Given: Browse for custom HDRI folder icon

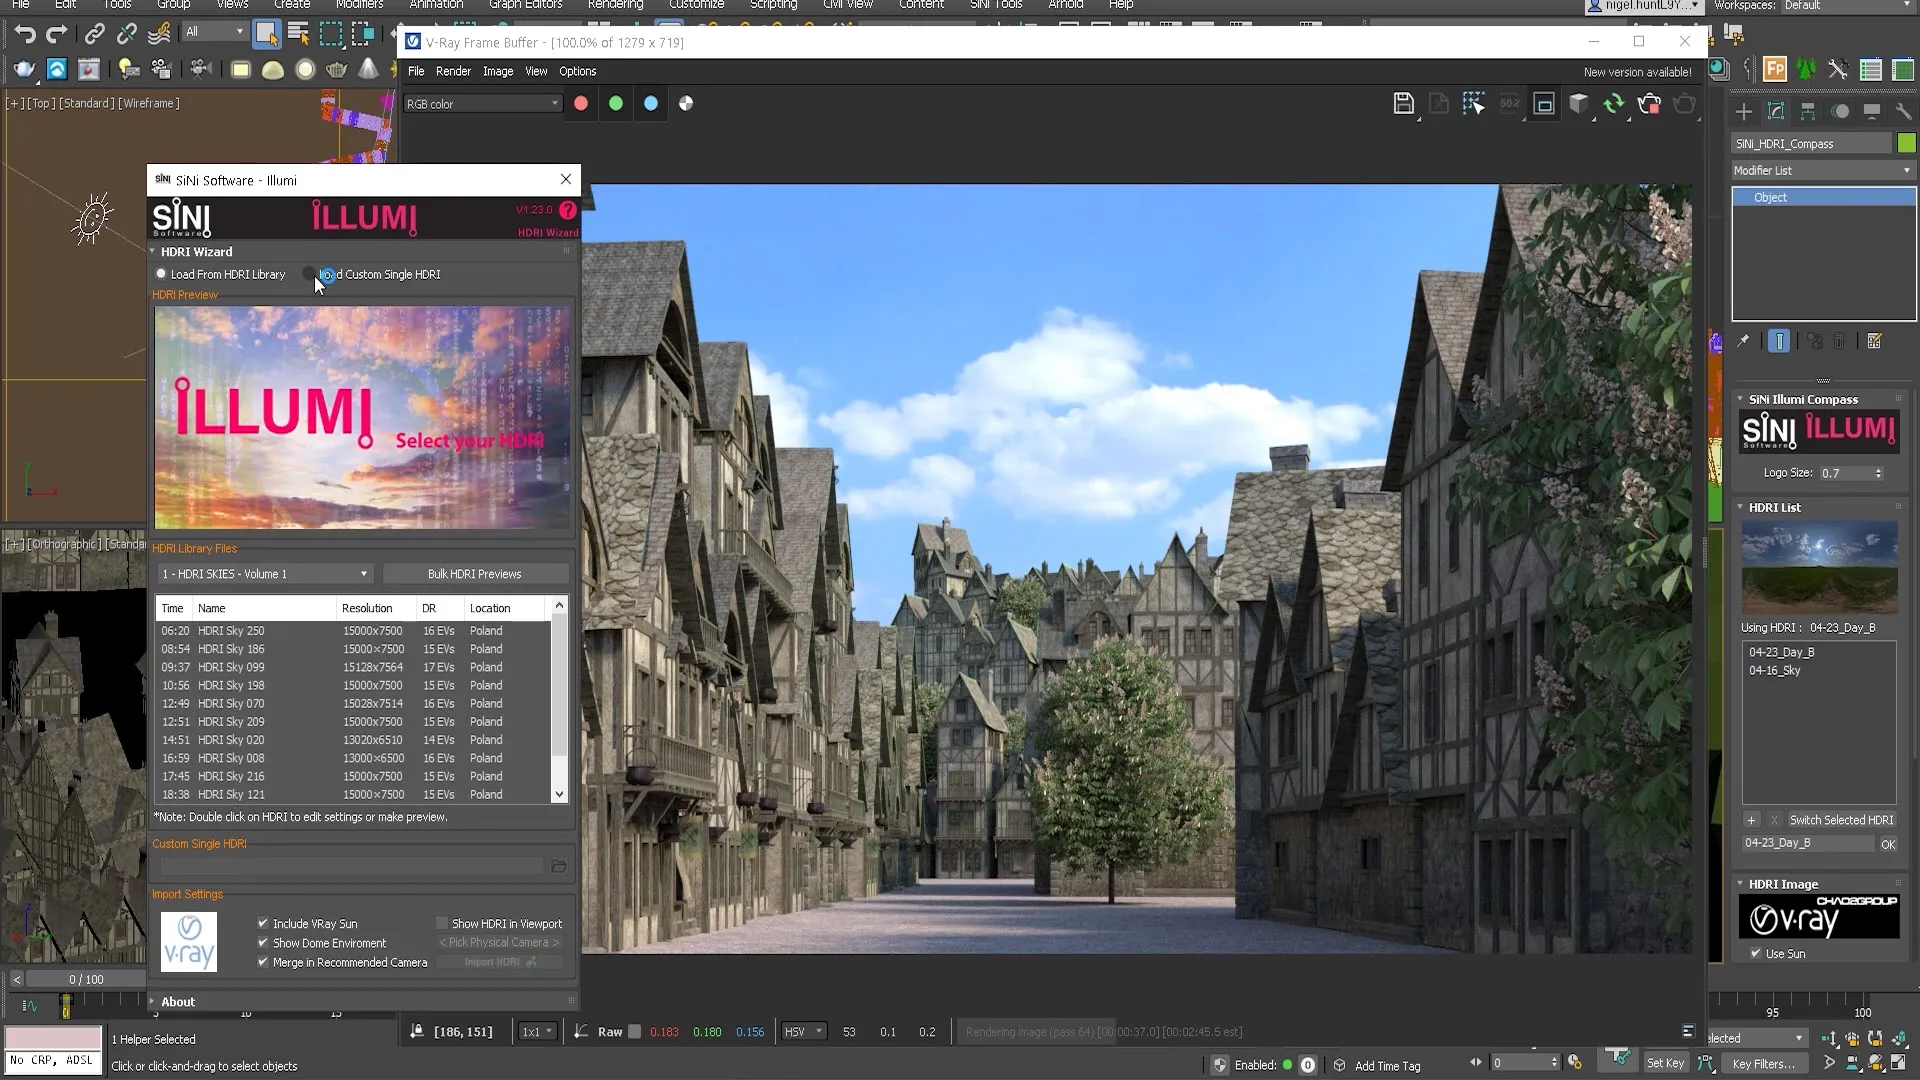Looking at the screenshot, I should click(559, 866).
